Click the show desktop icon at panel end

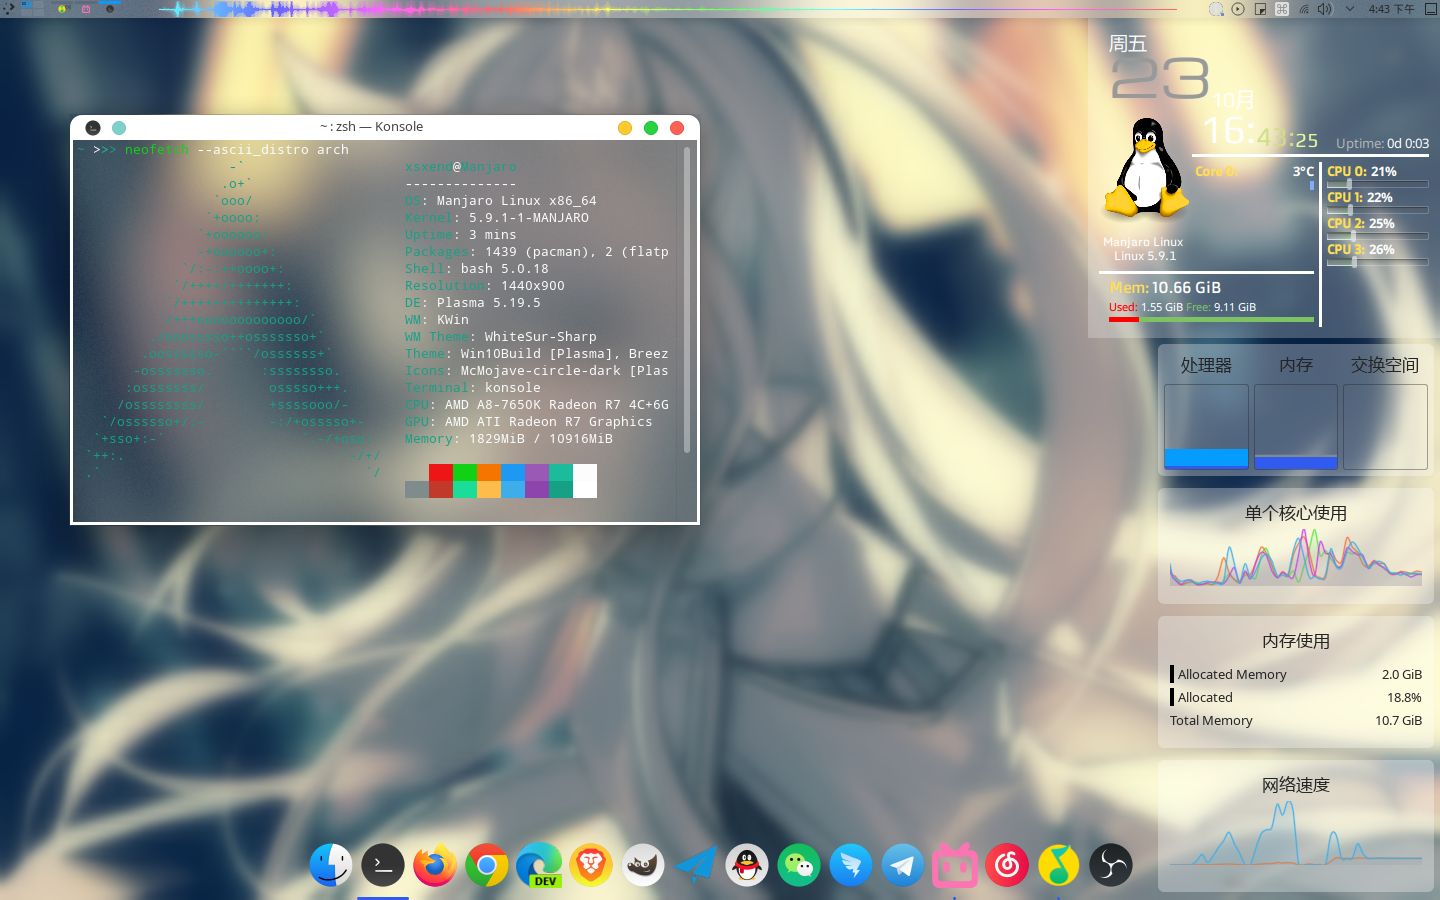tap(1430, 9)
